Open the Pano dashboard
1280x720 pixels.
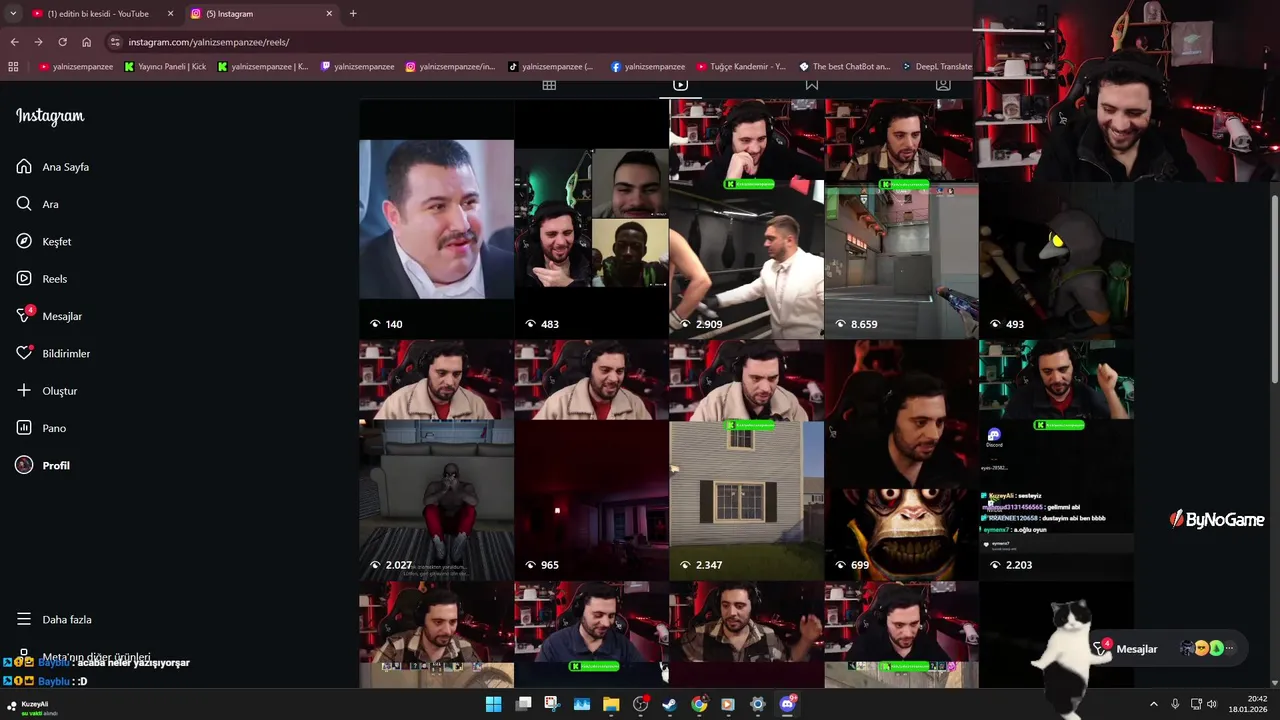coord(41,428)
